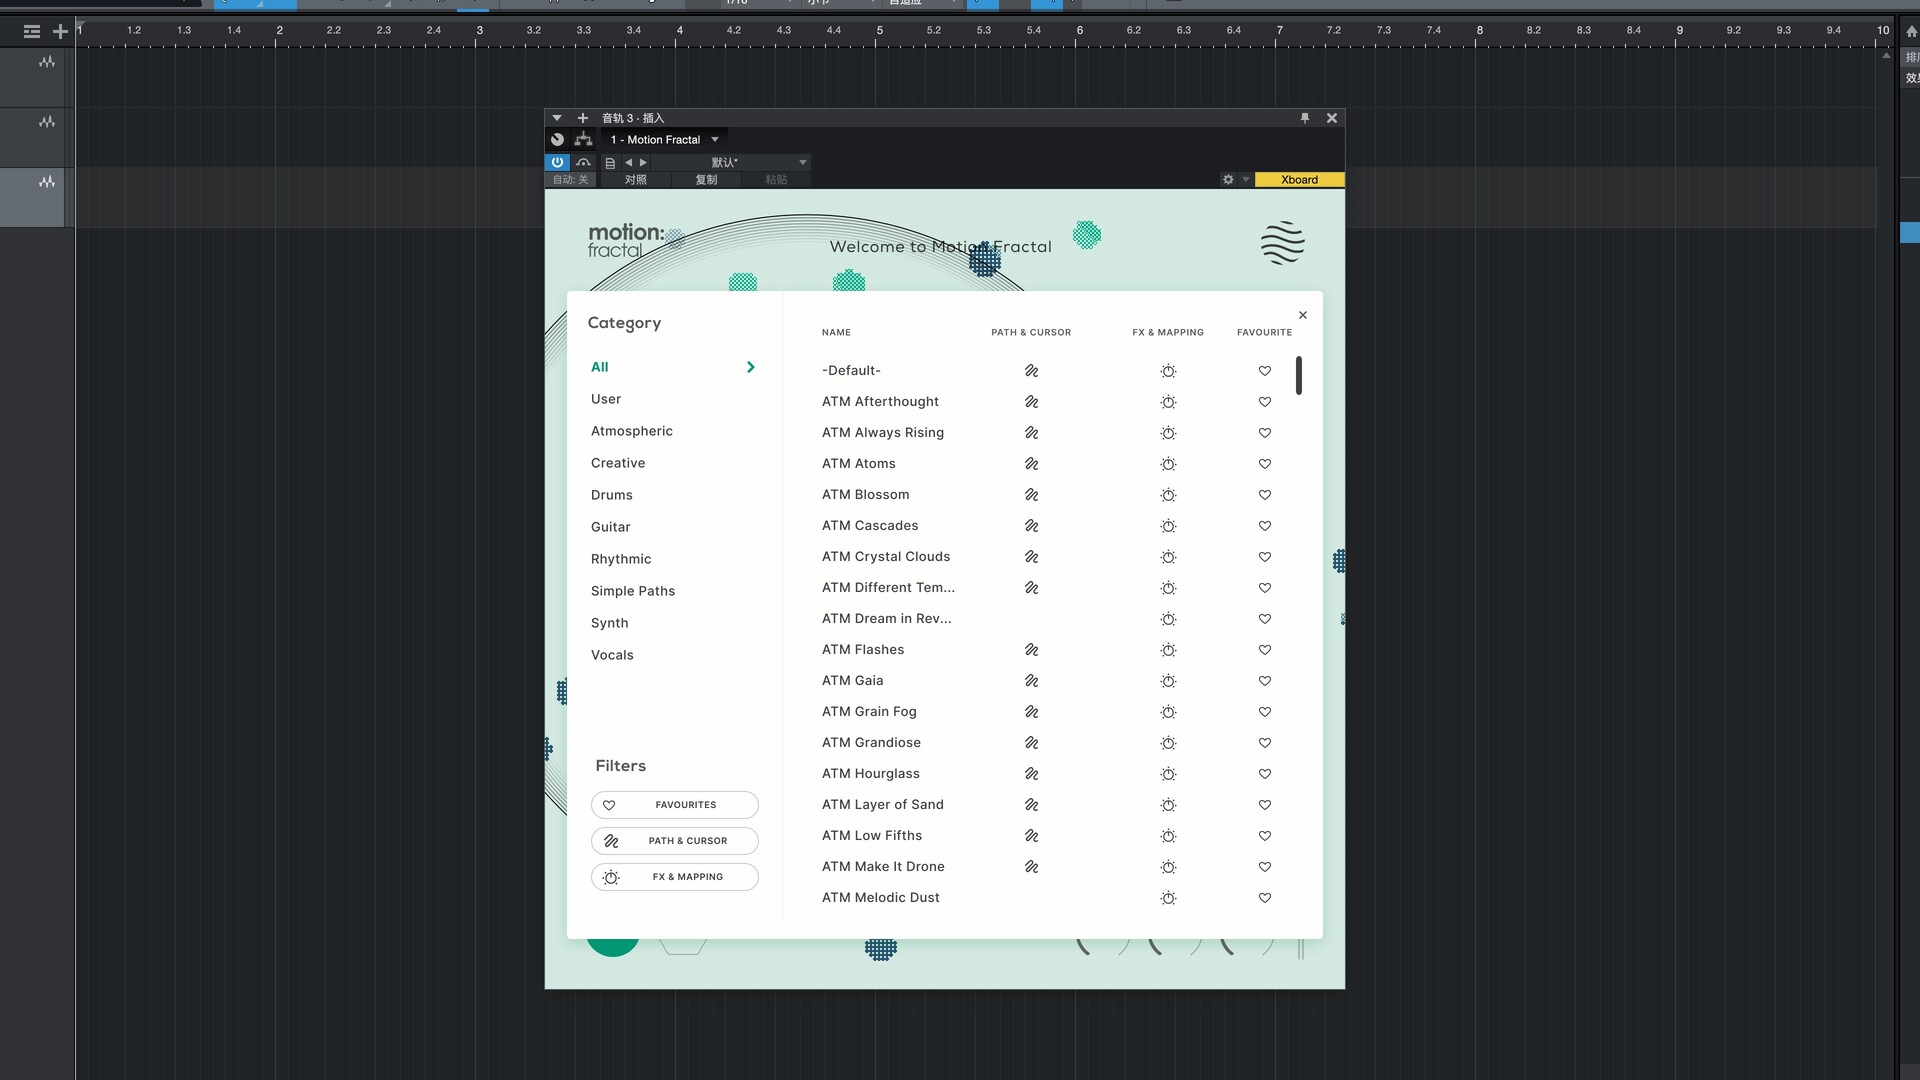Image resolution: width=1920 pixels, height=1080 pixels.
Task: Favourite the ATM Atoms preset
Action: tap(1265, 464)
